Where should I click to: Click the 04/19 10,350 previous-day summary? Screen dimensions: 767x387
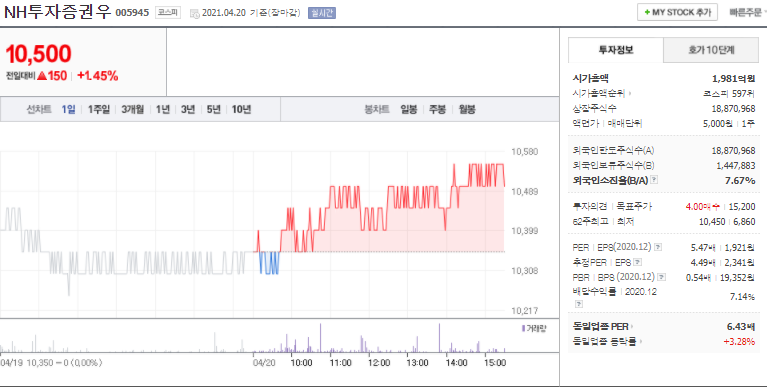click(x=51, y=363)
